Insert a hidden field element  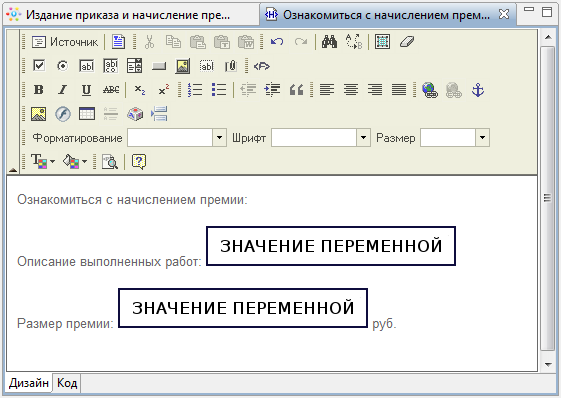click(206, 66)
